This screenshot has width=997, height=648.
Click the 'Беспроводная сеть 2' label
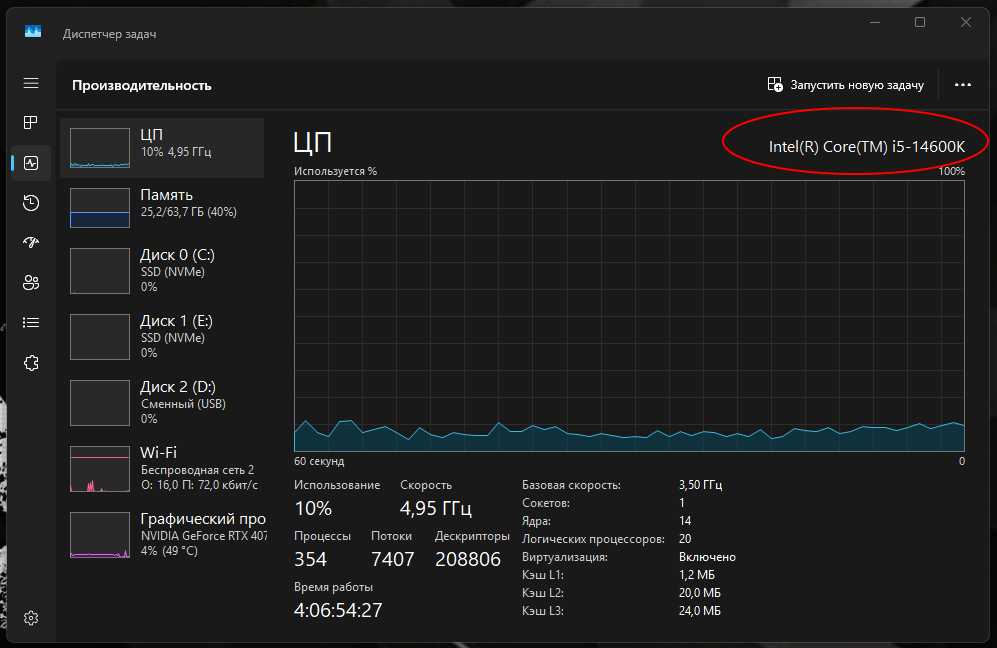197,470
